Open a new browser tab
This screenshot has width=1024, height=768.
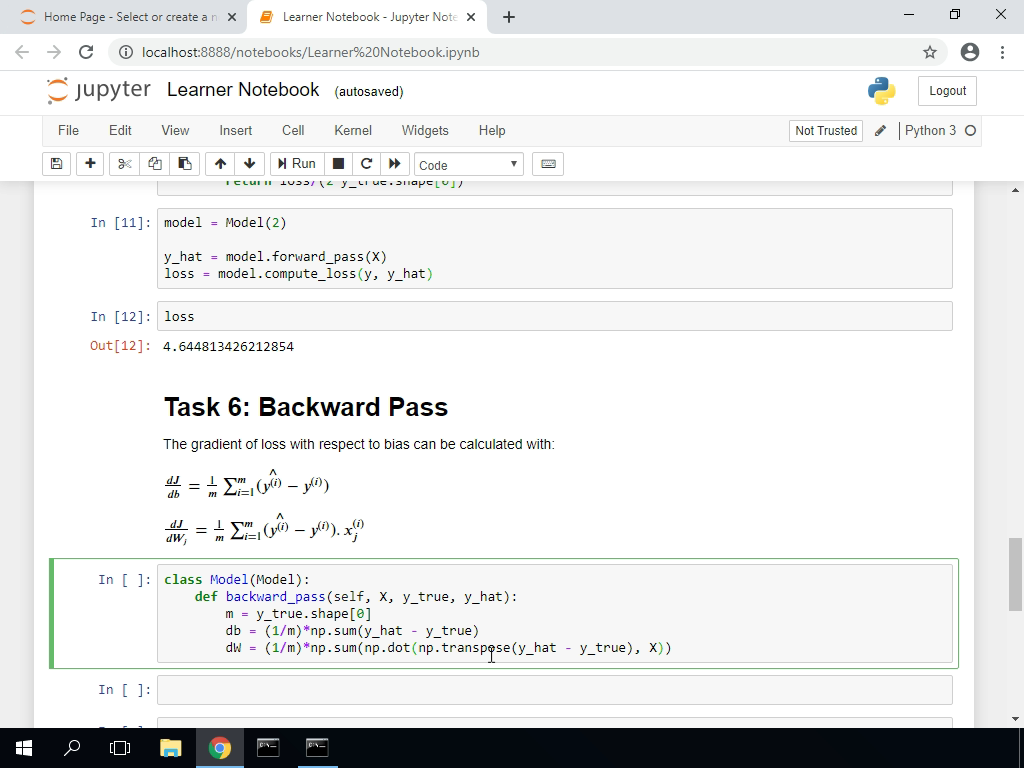509,17
